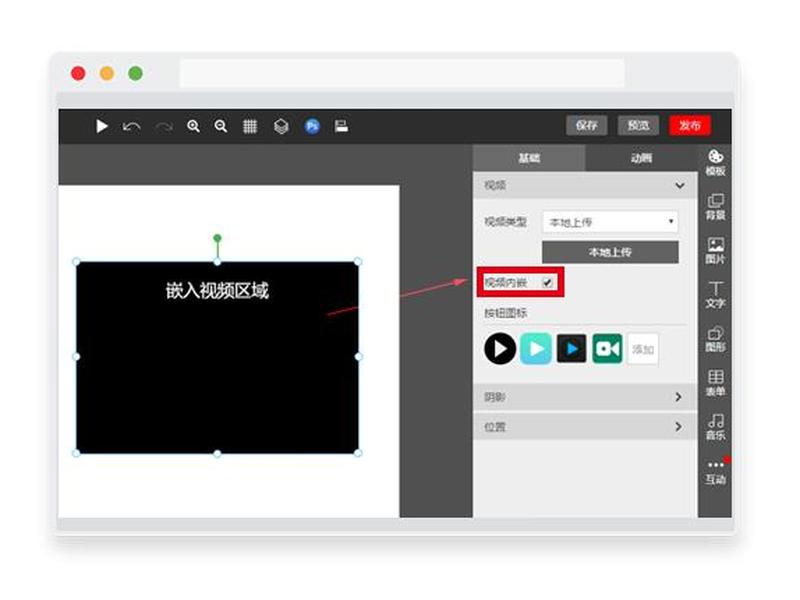Select the 文字 text sidebar tool

coord(715,294)
